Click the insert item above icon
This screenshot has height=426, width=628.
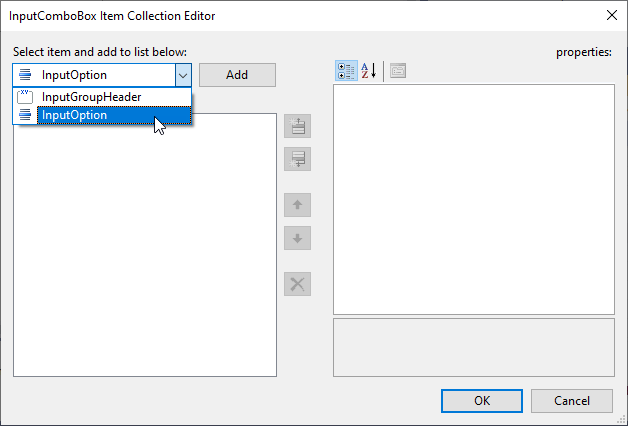click(297, 126)
